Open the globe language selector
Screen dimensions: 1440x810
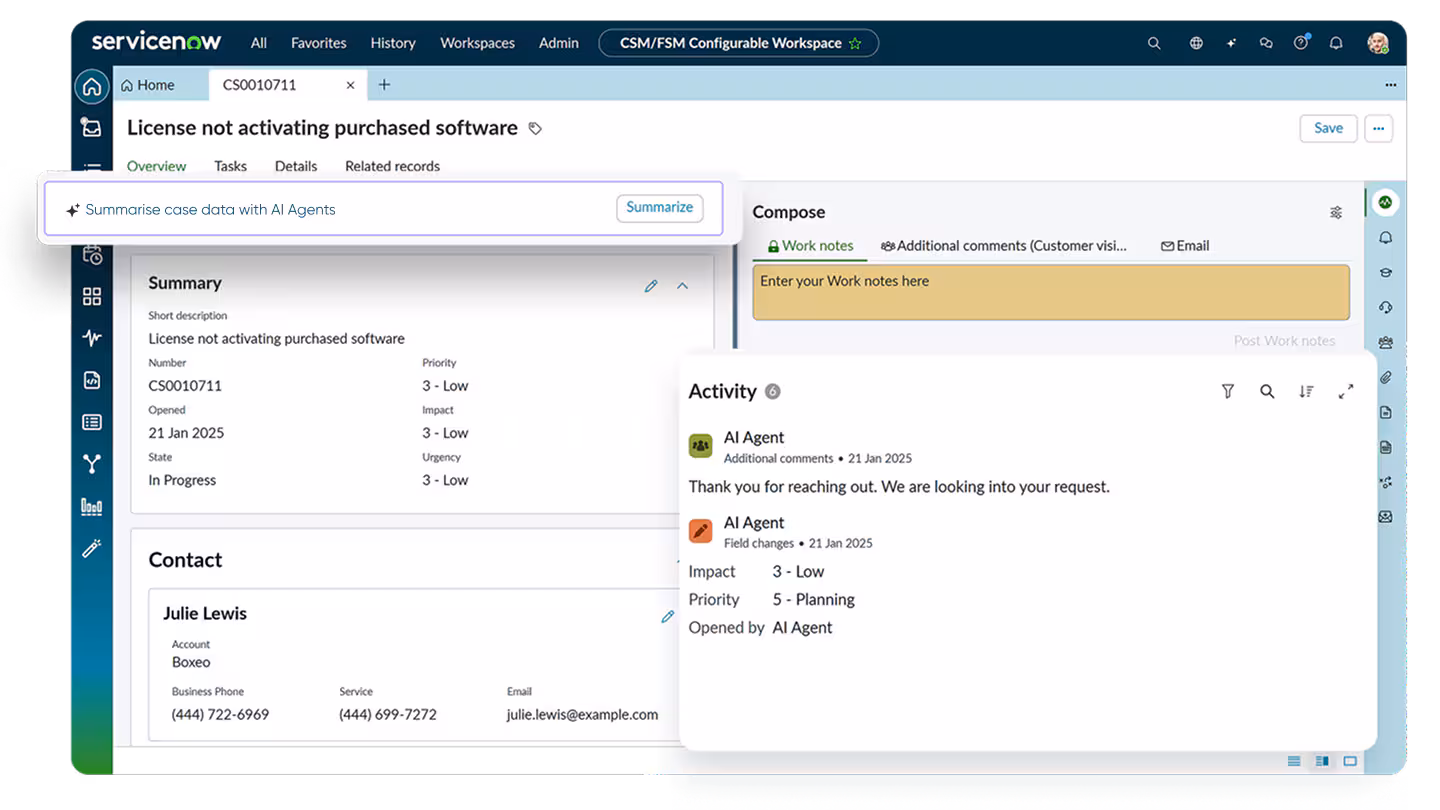(1196, 43)
